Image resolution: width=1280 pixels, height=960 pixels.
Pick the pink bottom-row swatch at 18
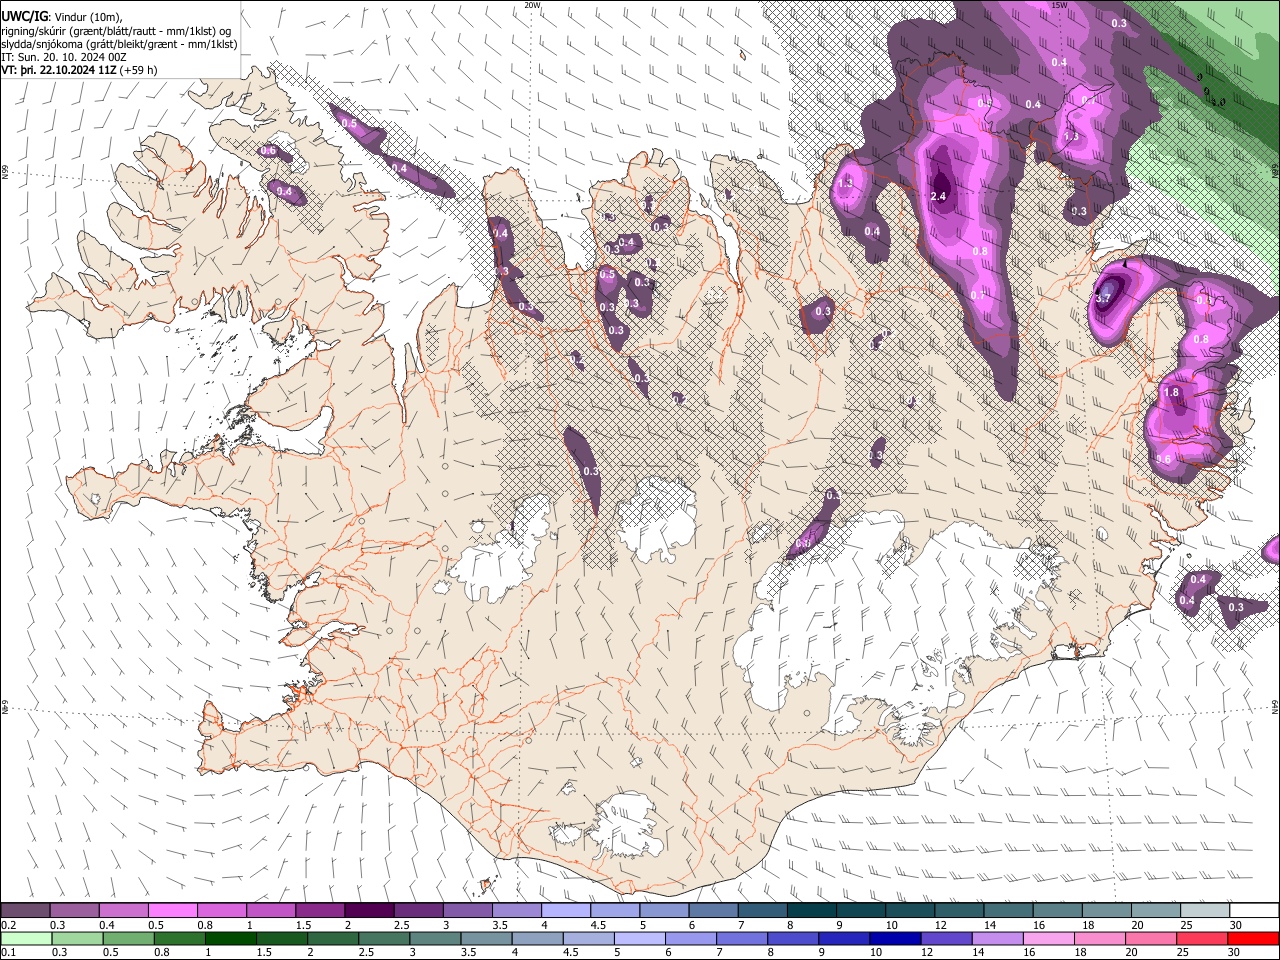point(1101,939)
